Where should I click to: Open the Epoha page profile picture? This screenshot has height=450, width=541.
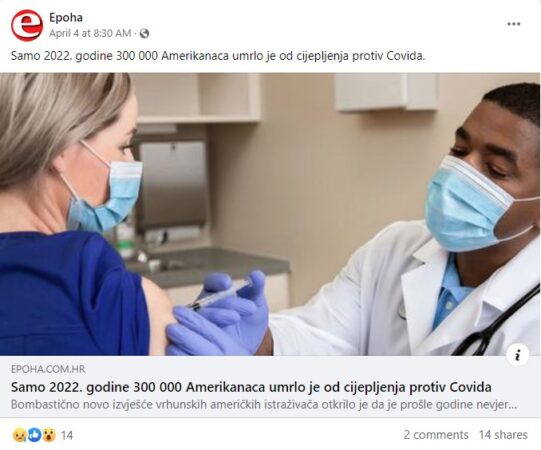point(27,25)
